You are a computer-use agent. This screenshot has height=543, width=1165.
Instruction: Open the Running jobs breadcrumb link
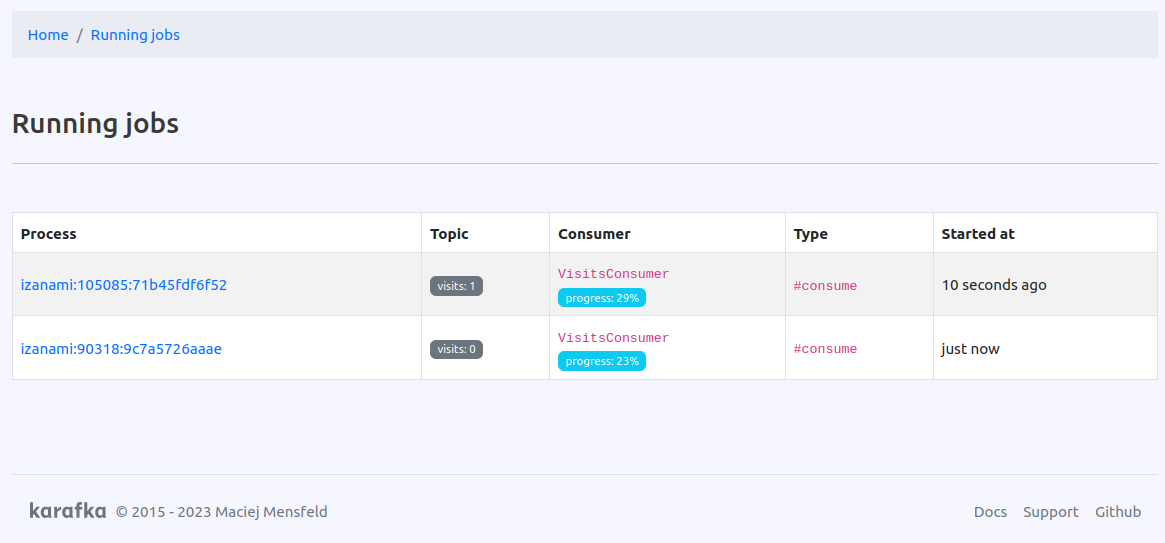pos(135,35)
